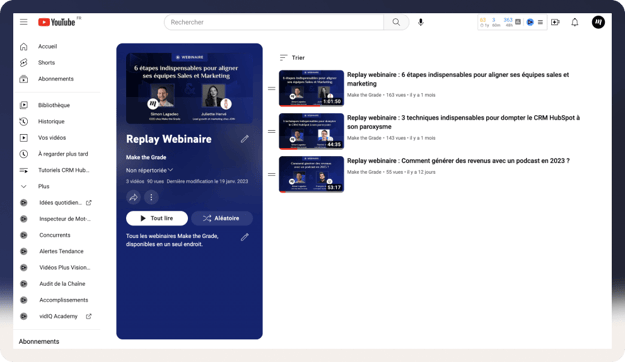
Task: Grab the reorder handle of 6 étapes video
Action: tap(271, 89)
